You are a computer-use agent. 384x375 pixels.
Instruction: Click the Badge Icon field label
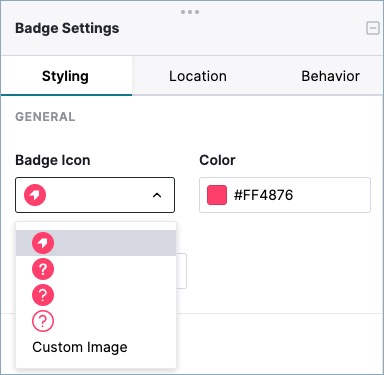pos(53,160)
